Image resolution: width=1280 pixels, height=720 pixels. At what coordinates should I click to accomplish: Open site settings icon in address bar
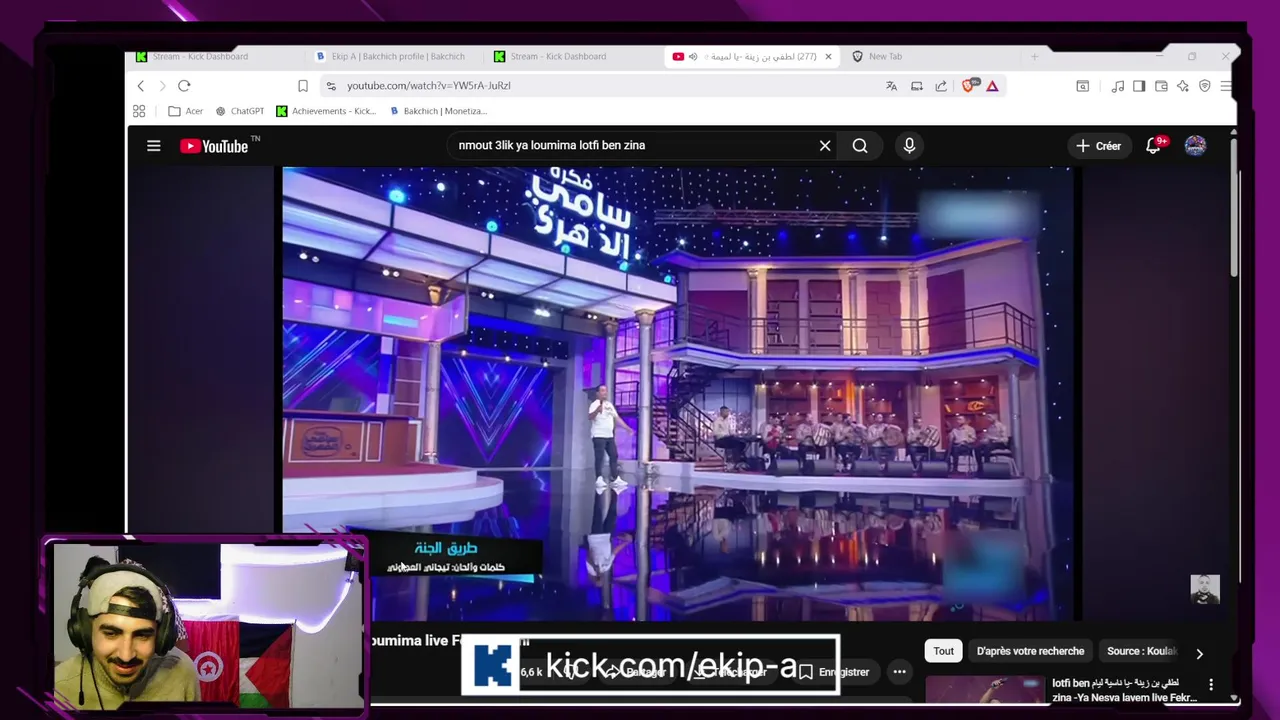pos(332,86)
